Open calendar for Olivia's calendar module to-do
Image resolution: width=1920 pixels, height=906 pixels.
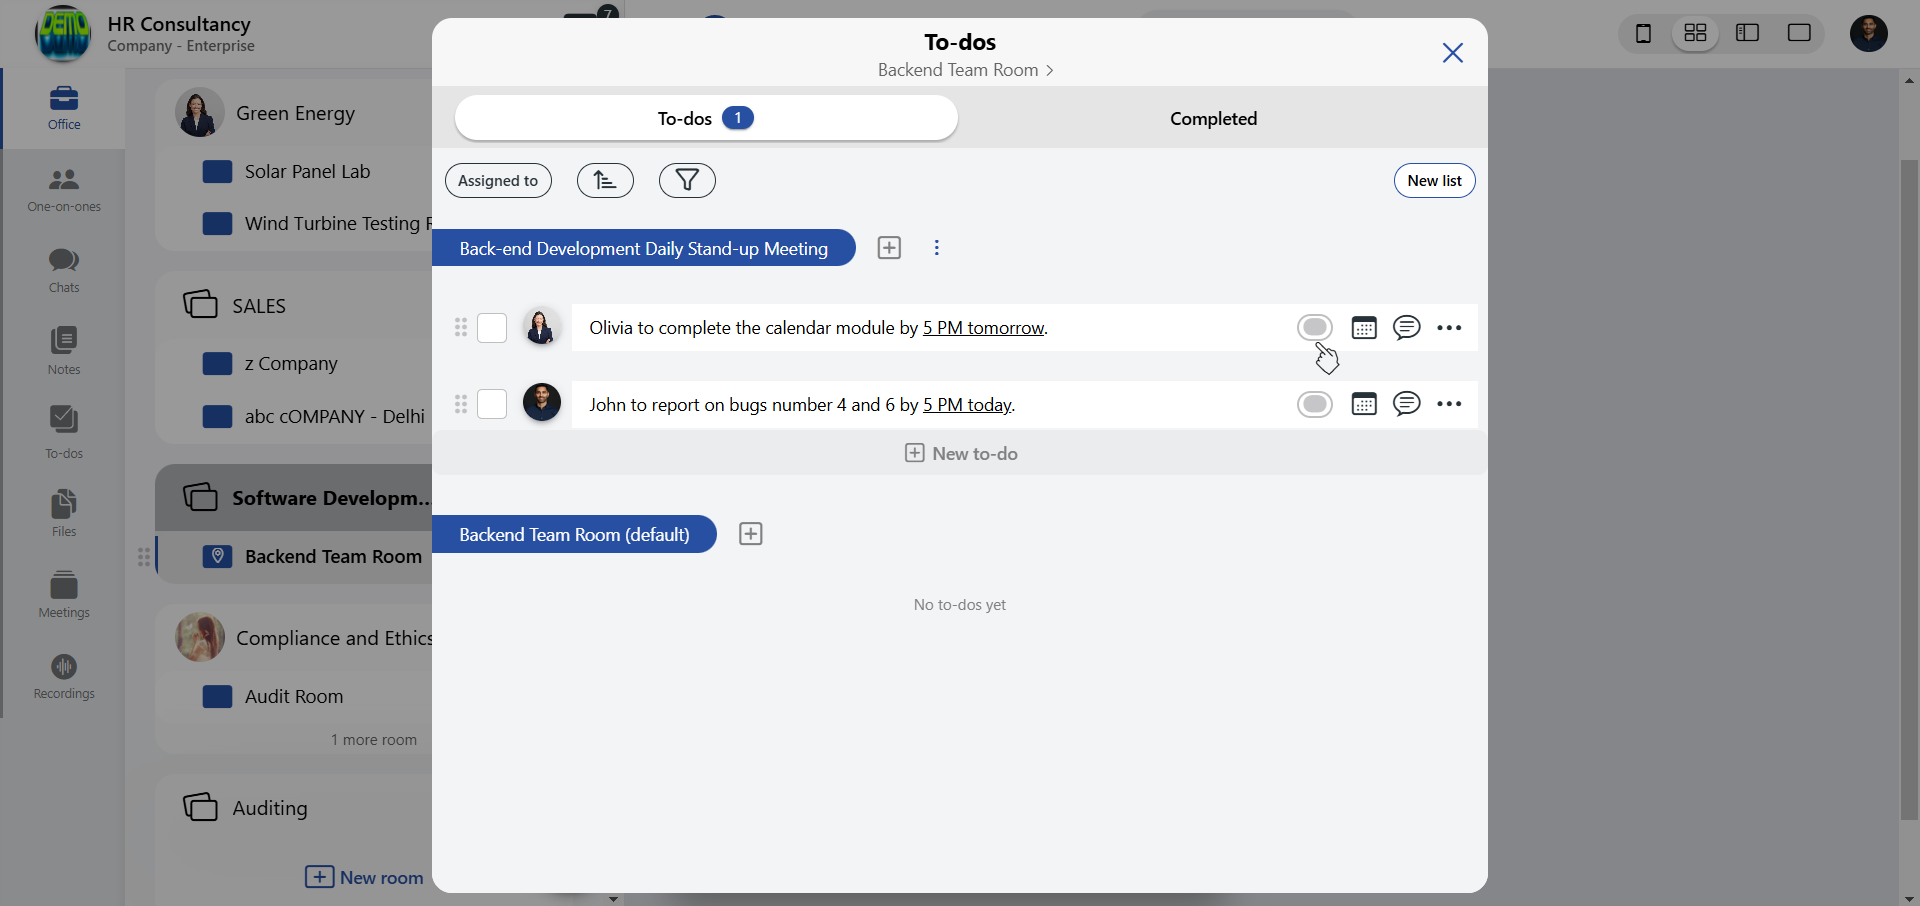tap(1364, 328)
